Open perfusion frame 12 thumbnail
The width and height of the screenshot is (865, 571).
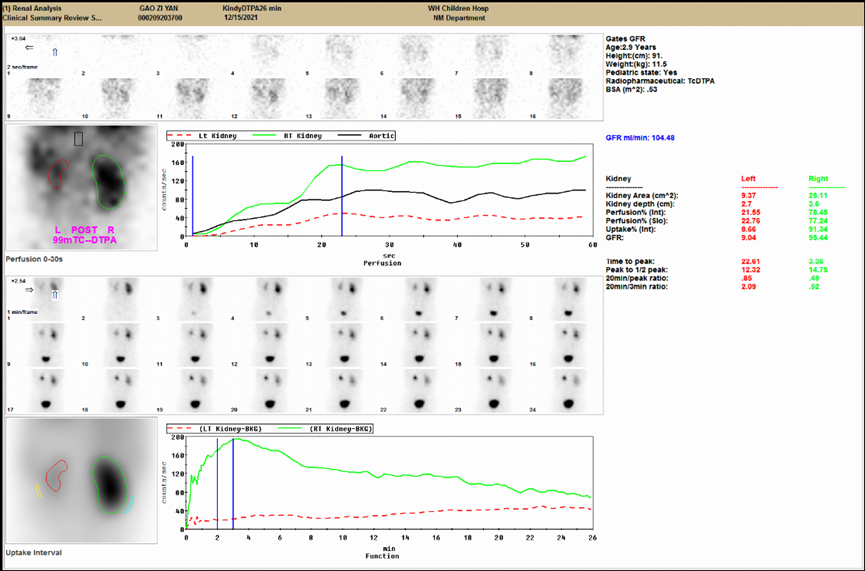coord(268,98)
